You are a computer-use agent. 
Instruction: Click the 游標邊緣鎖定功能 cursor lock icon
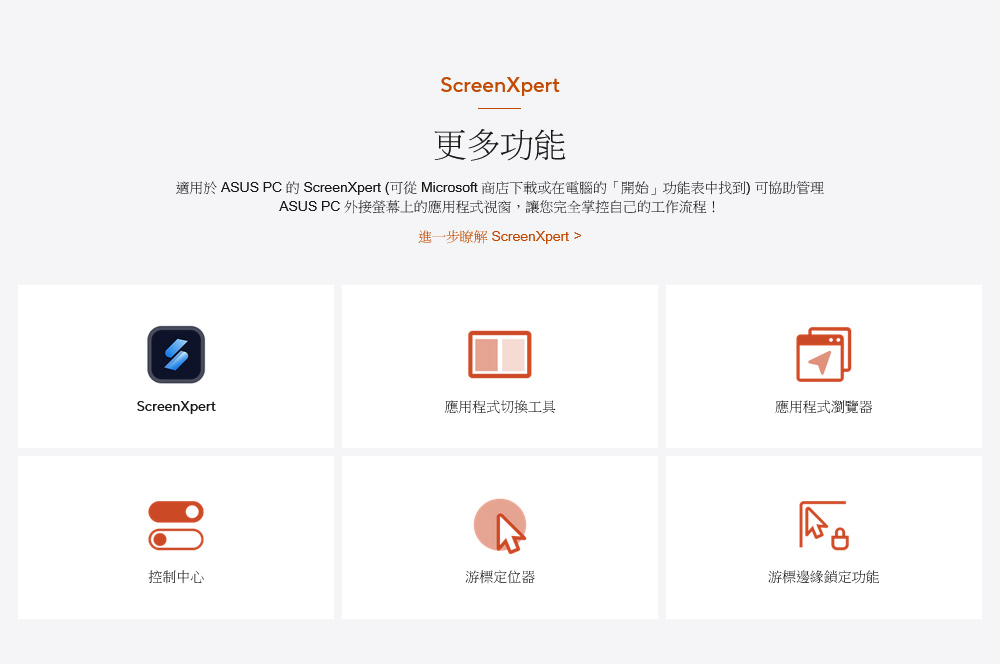click(823, 526)
